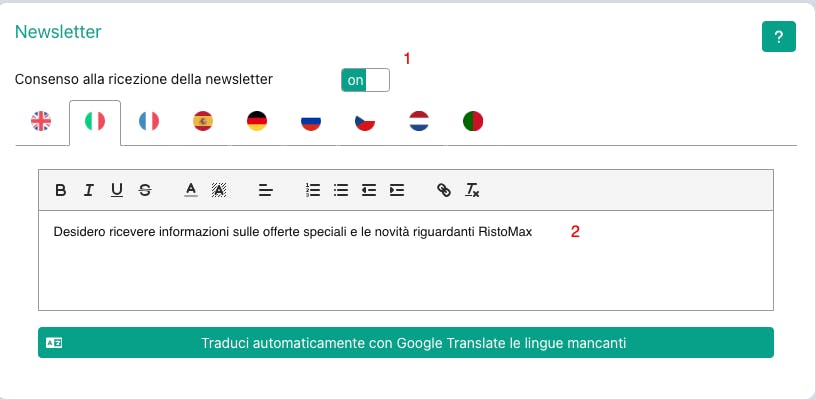This screenshot has width=816, height=400.
Task: Open the French language tab
Action: coord(149,121)
